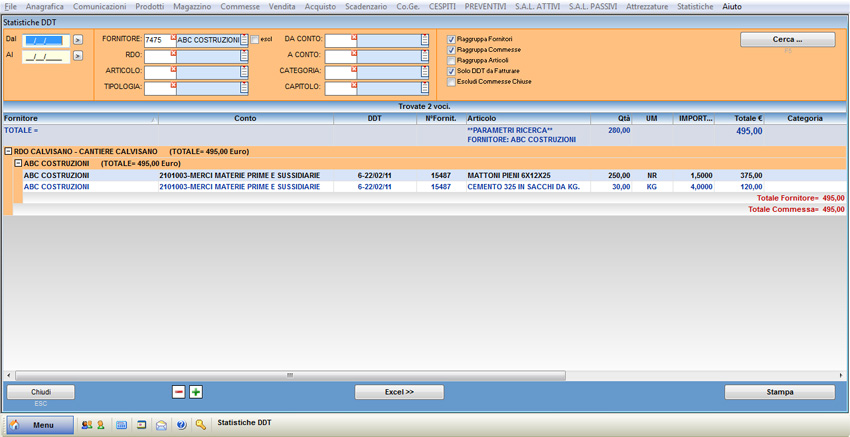Image resolution: width=850 pixels, height=437 pixels.
Task: Click the key icon in bottom toolbar
Action: coord(201,425)
